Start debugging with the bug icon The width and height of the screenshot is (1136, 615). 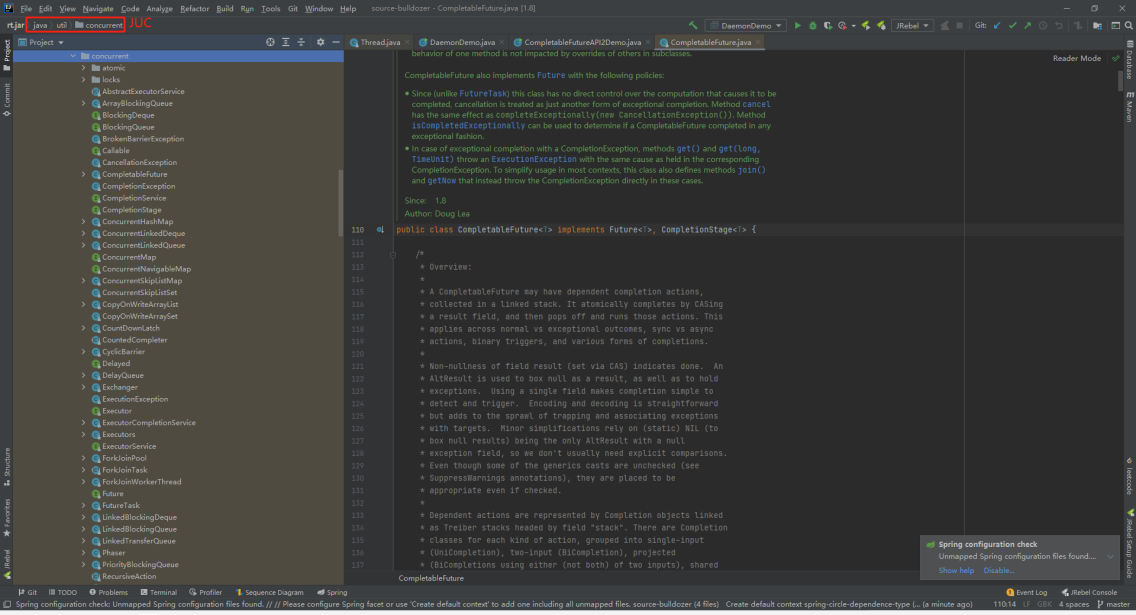coord(812,25)
